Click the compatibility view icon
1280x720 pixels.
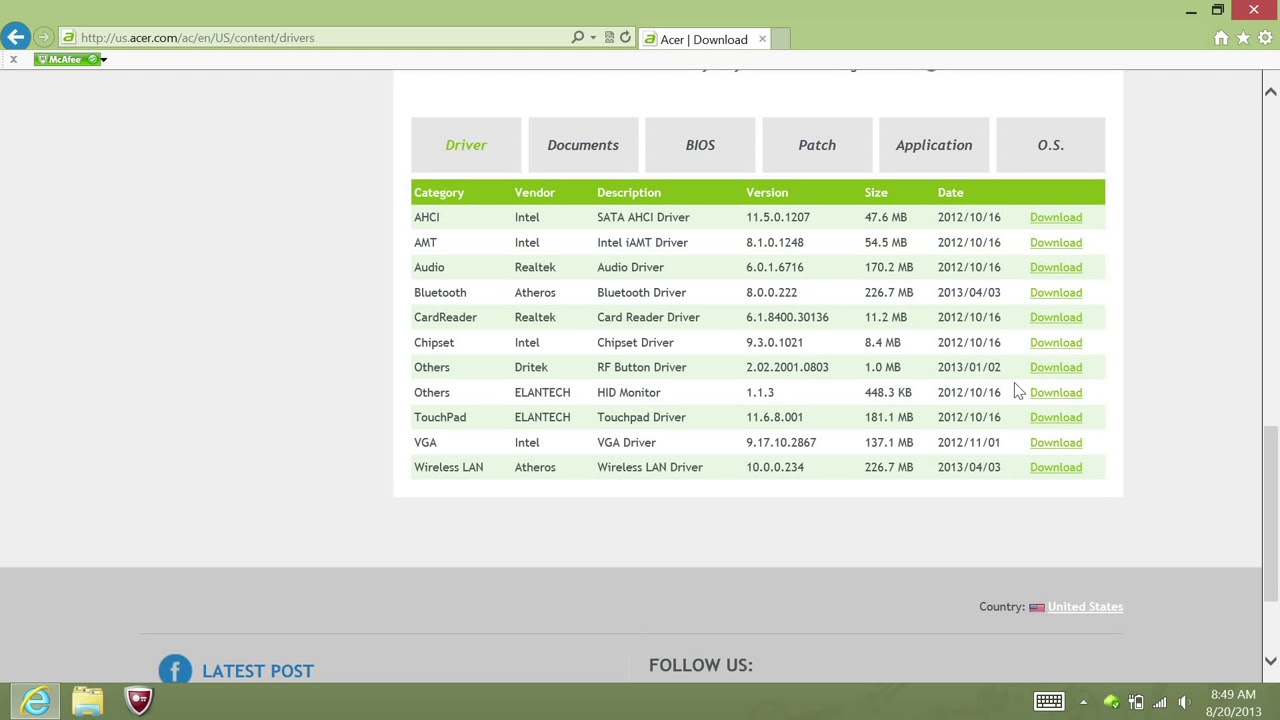(609, 38)
